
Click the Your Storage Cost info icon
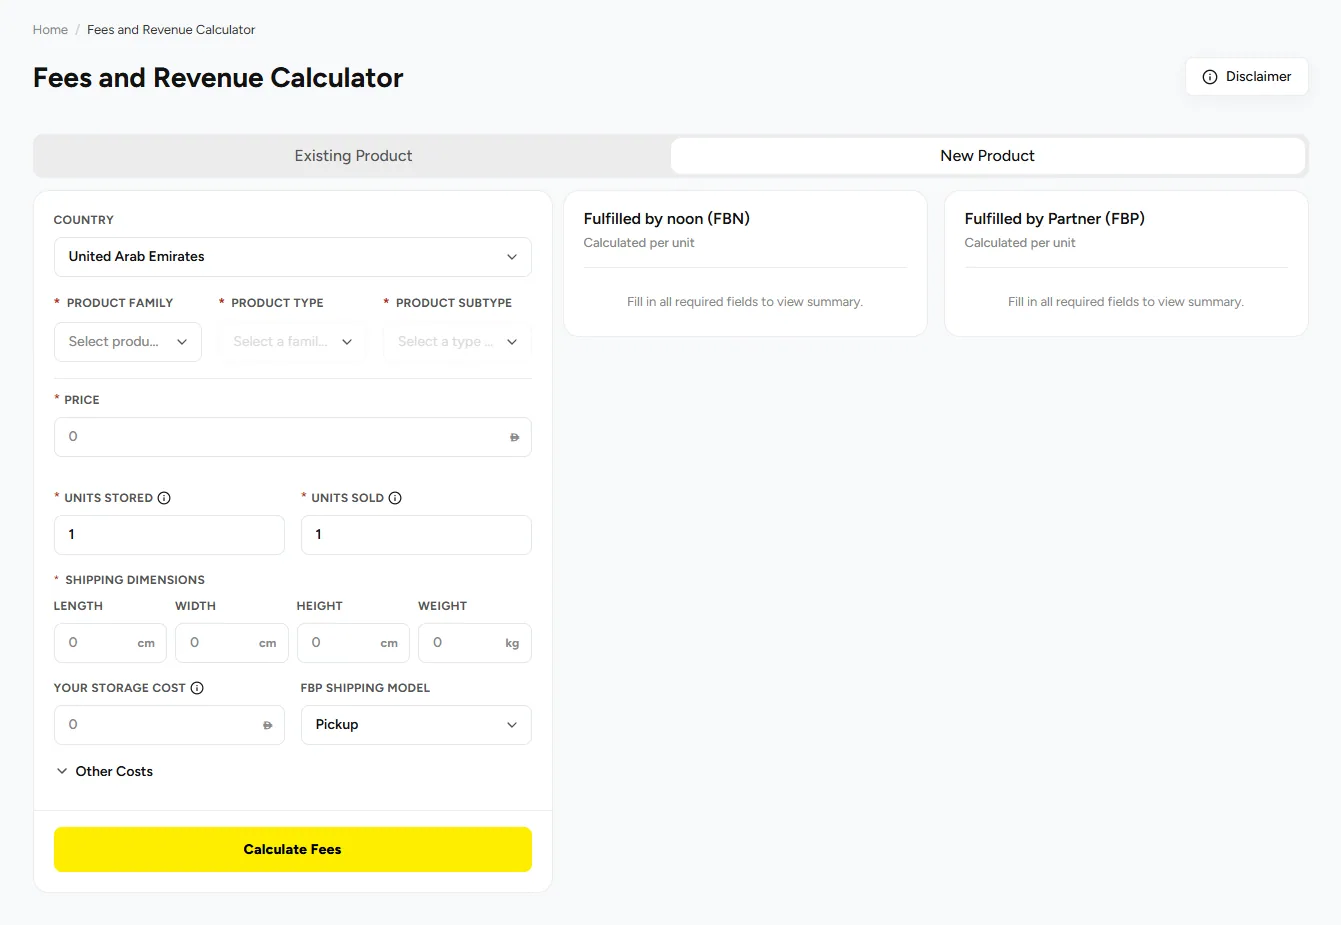tap(197, 688)
